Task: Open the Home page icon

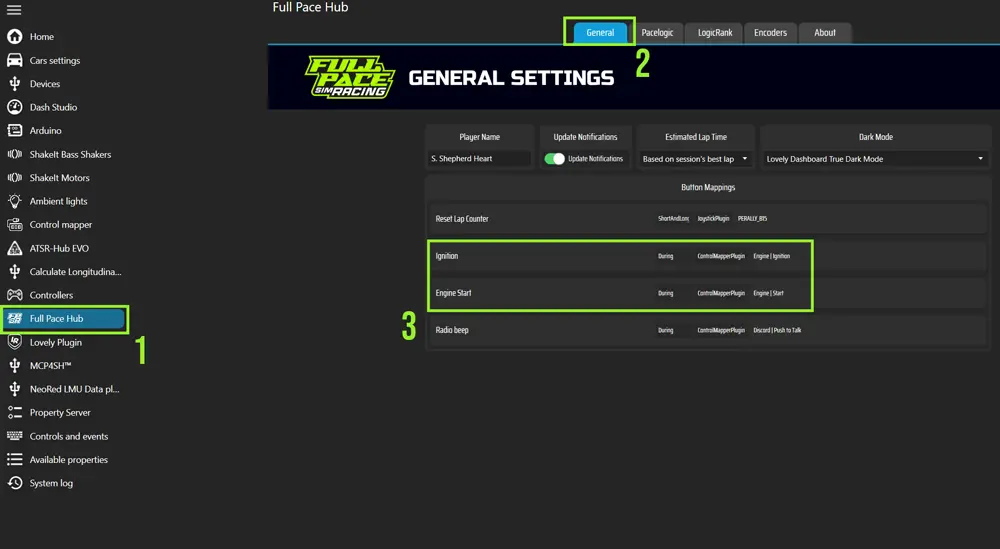Action: pyautogui.click(x=15, y=36)
